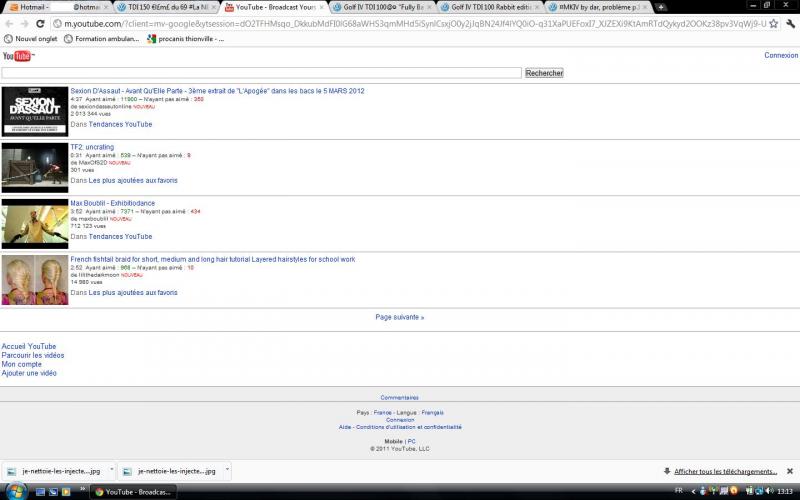The image size is (800, 500).
Task: Click the volume speaker tray icon
Action: pos(769,491)
